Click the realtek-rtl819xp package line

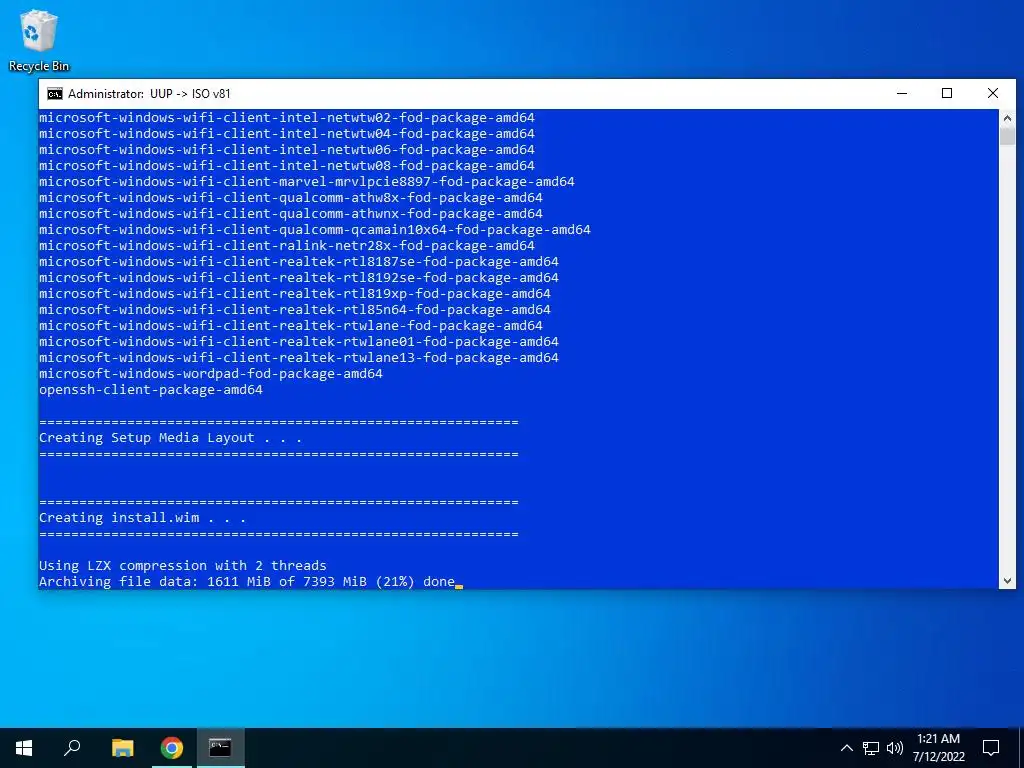coord(295,294)
